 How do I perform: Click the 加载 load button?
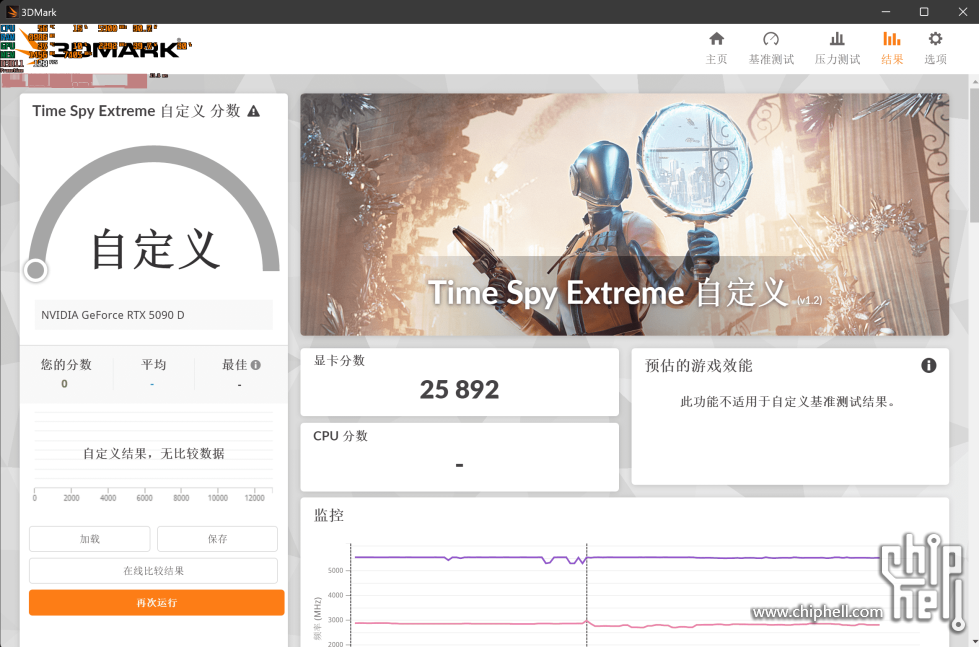[89, 538]
